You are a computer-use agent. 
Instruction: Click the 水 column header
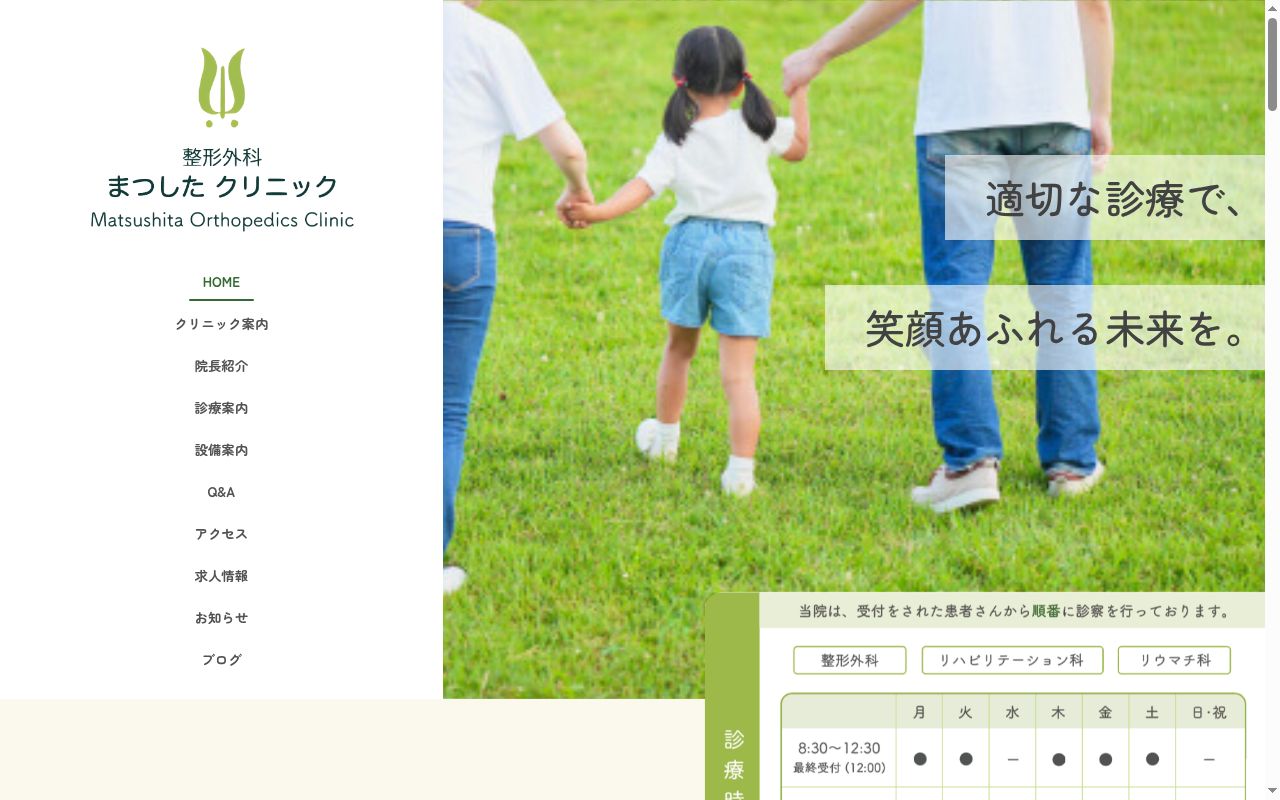coord(1012,712)
